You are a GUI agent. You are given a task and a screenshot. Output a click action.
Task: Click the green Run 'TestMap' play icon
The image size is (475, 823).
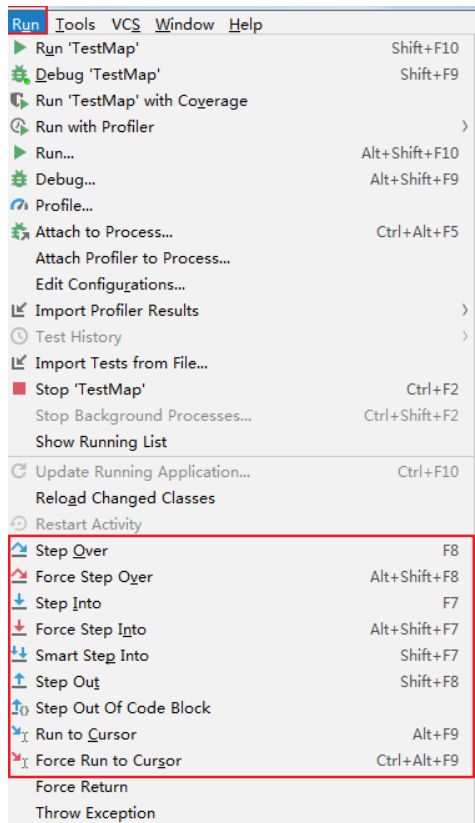coord(19,48)
